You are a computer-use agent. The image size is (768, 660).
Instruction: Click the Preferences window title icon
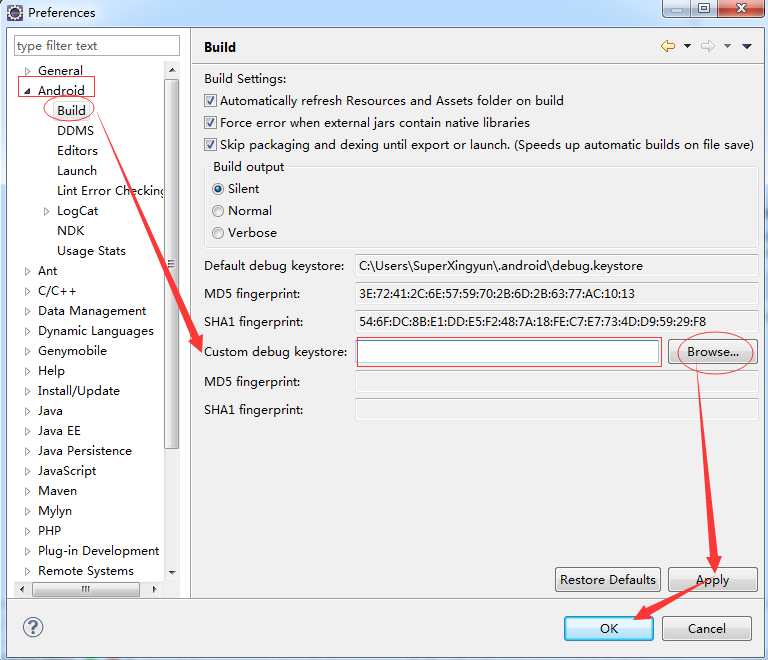pyautogui.click(x=15, y=12)
